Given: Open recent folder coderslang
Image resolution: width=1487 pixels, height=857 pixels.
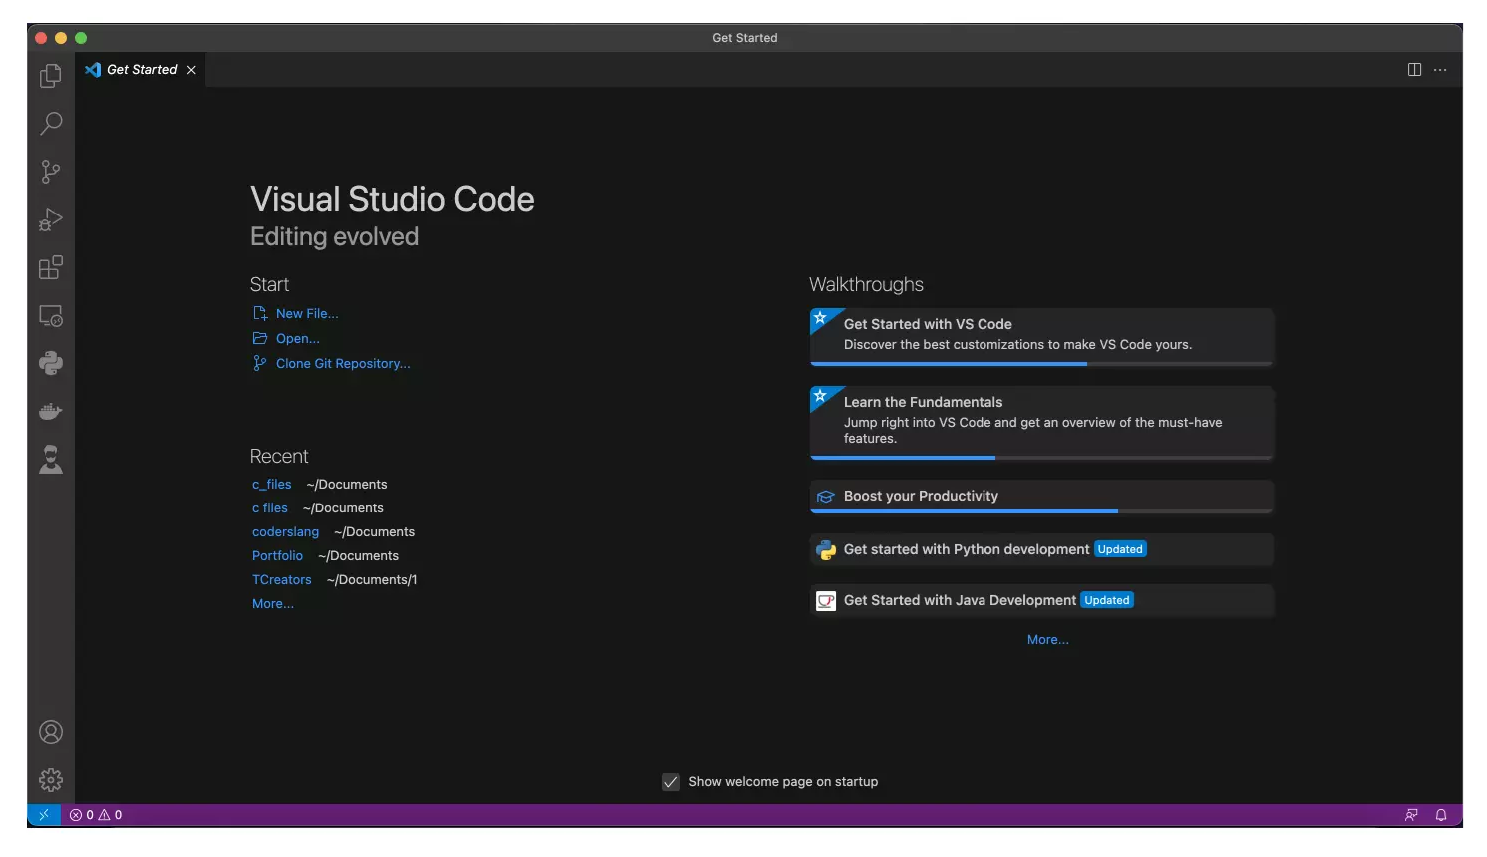Looking at the screenshot, I should [x=286, y=531].
